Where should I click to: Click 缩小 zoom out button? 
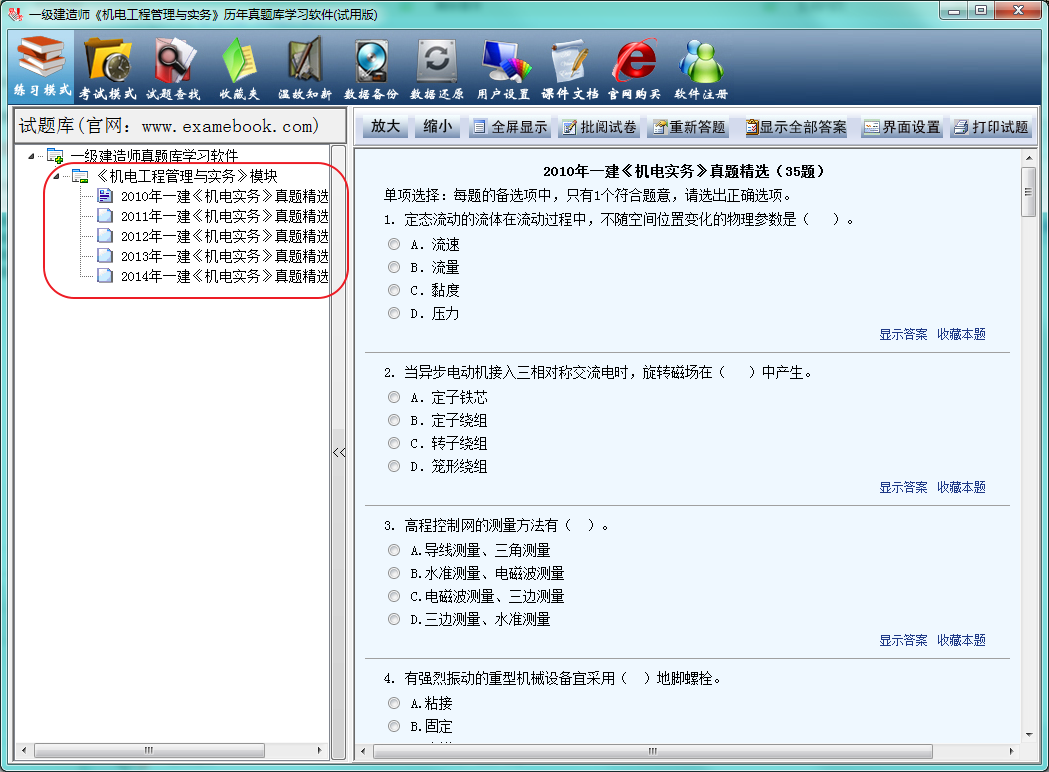438,126
